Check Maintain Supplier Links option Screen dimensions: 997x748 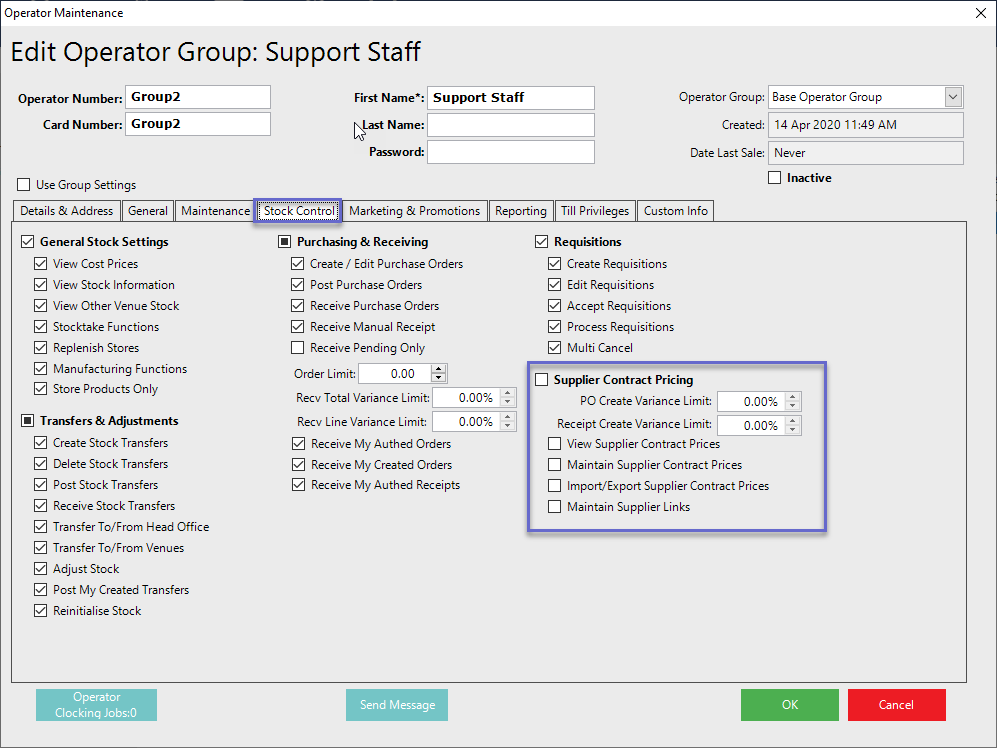555,507
